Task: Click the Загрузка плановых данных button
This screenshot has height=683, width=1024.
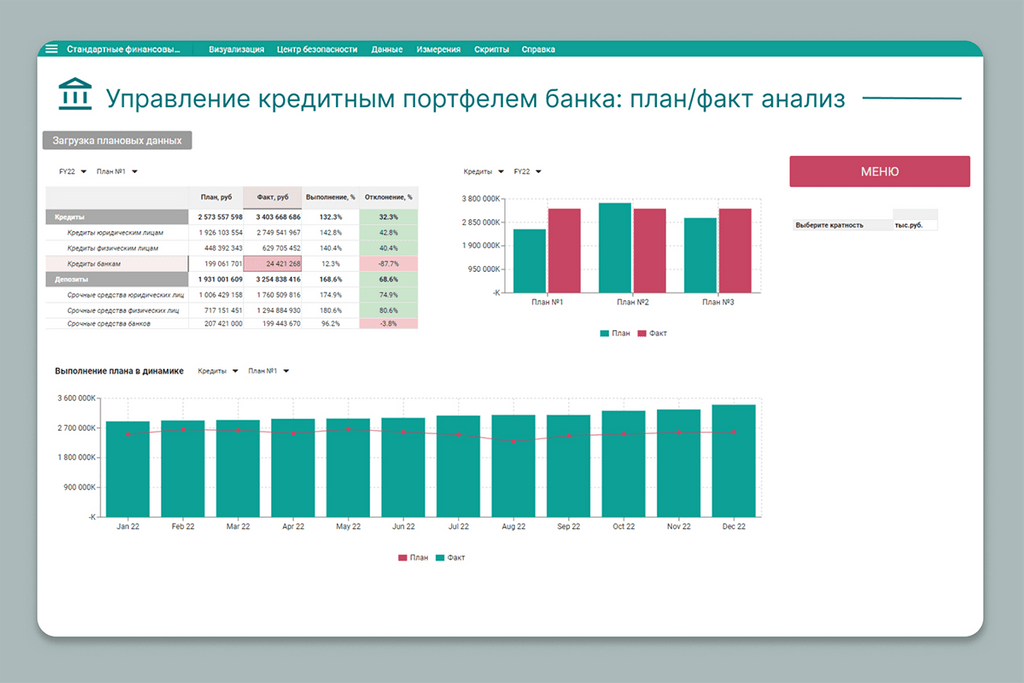Action: click(x=117, y=141)
